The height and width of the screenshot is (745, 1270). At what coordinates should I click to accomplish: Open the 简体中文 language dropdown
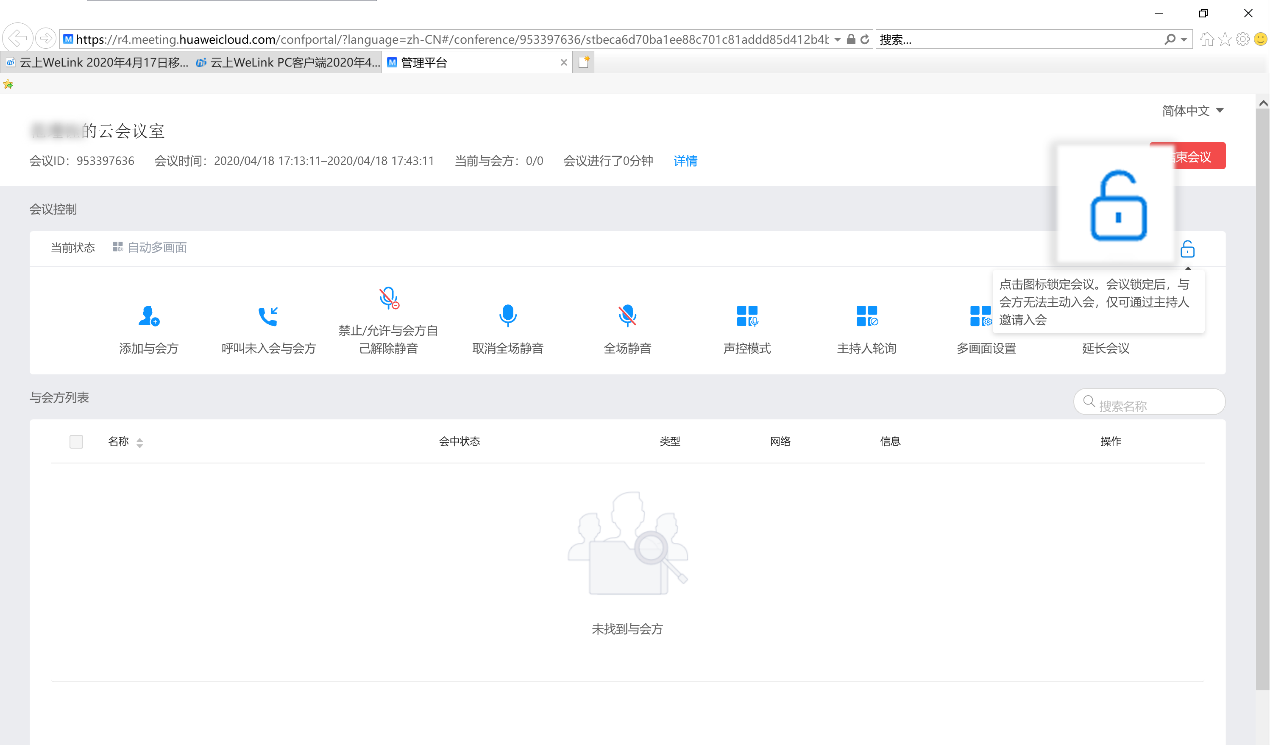(x=1192, y=111)
